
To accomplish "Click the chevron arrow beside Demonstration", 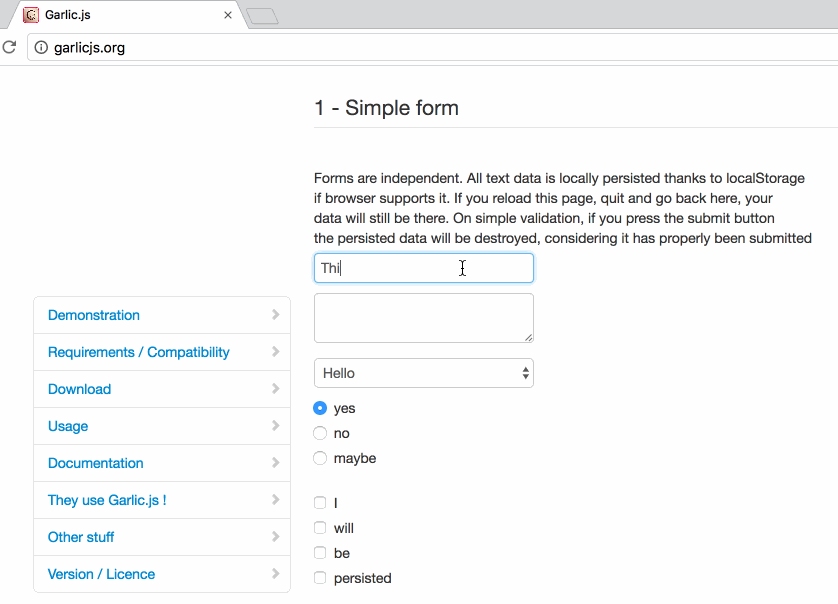I will [275, 314].
